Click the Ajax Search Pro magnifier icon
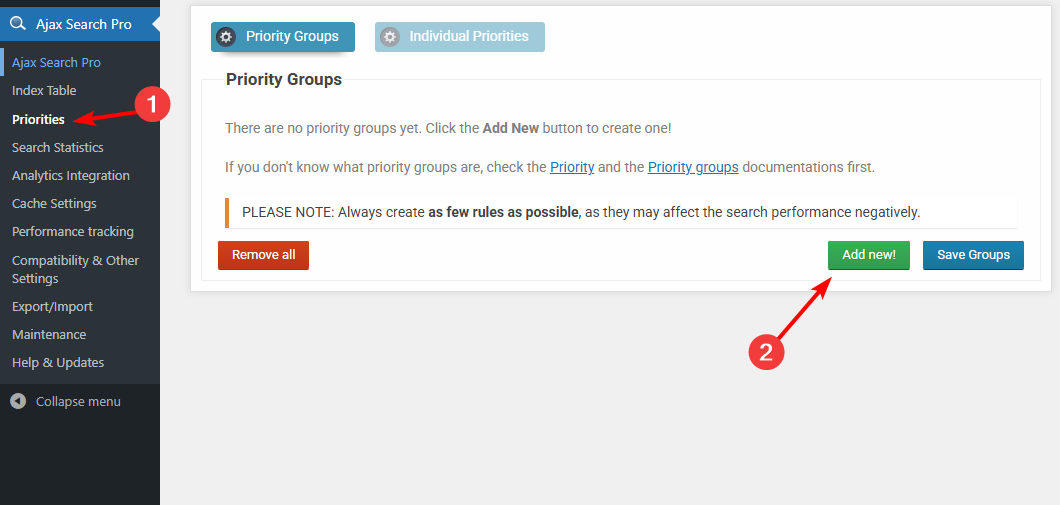 (18, 24)
